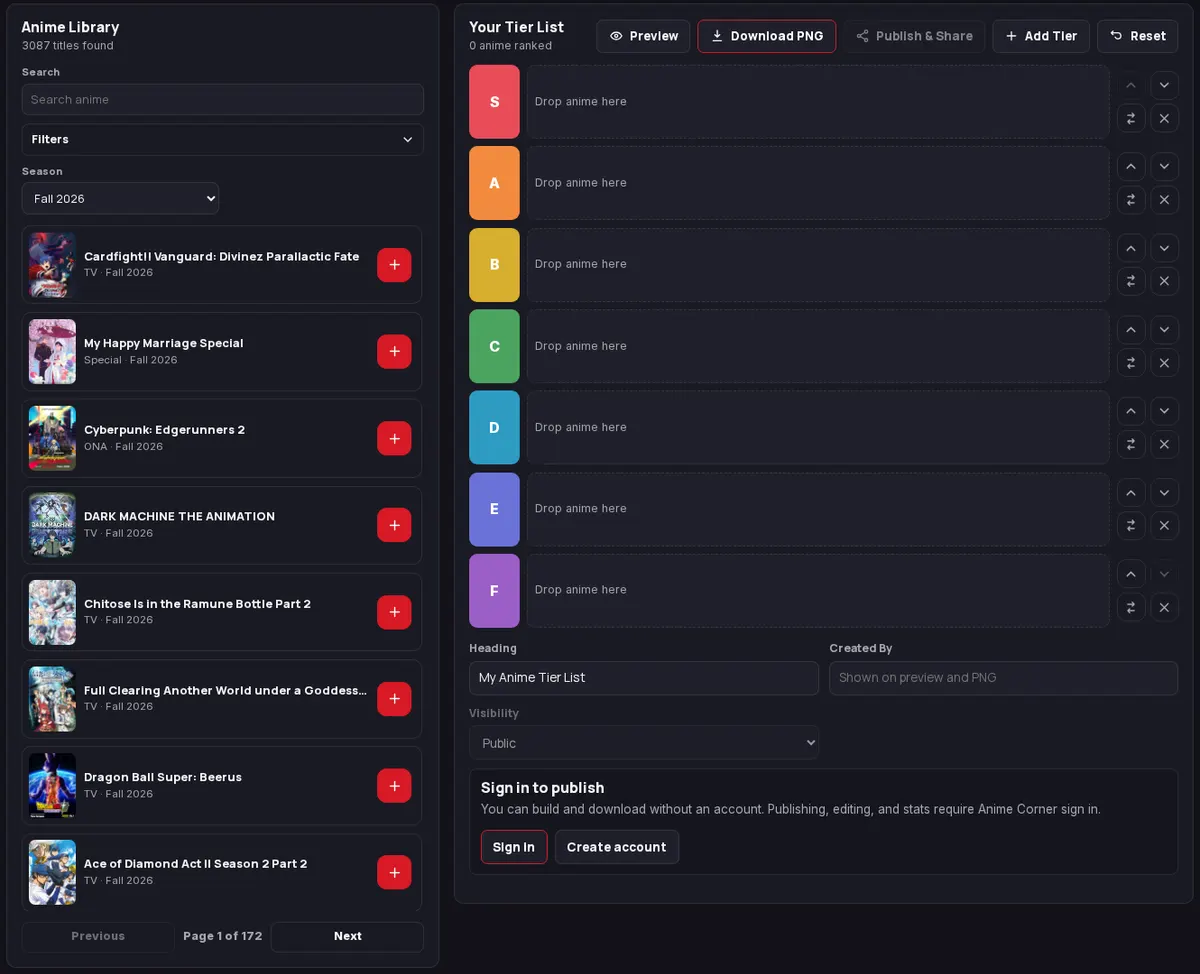Move the E tier down
Image resolution: width=1200 pixels, height=974 pixels.
[x=1164, y=492]
